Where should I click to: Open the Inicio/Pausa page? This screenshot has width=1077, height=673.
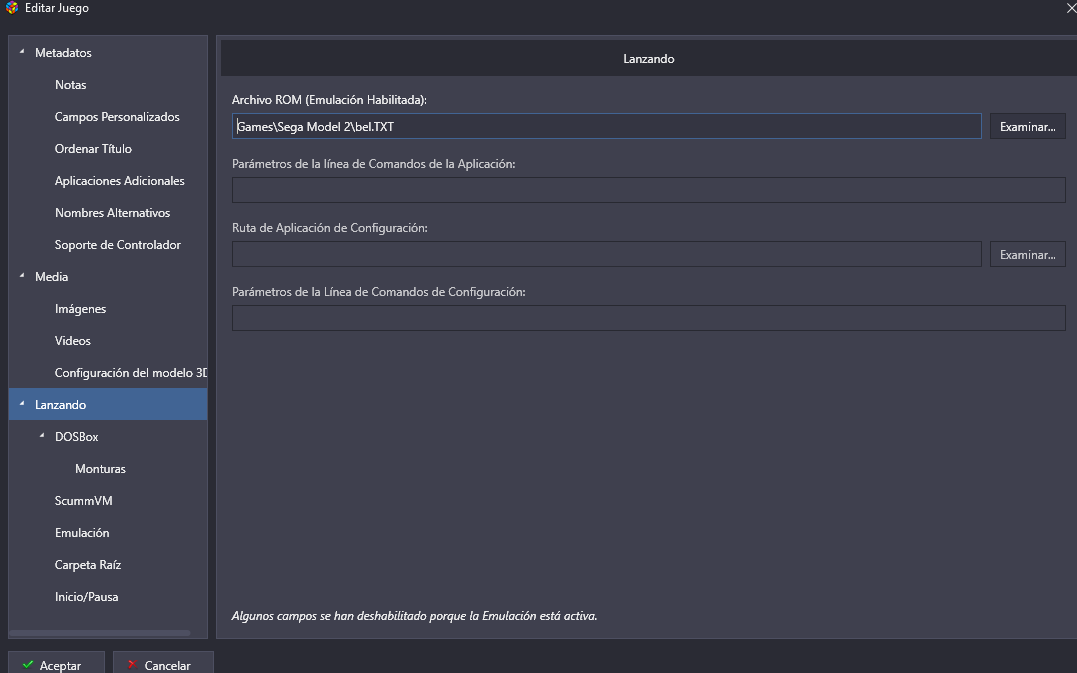(x=87, y=597)
